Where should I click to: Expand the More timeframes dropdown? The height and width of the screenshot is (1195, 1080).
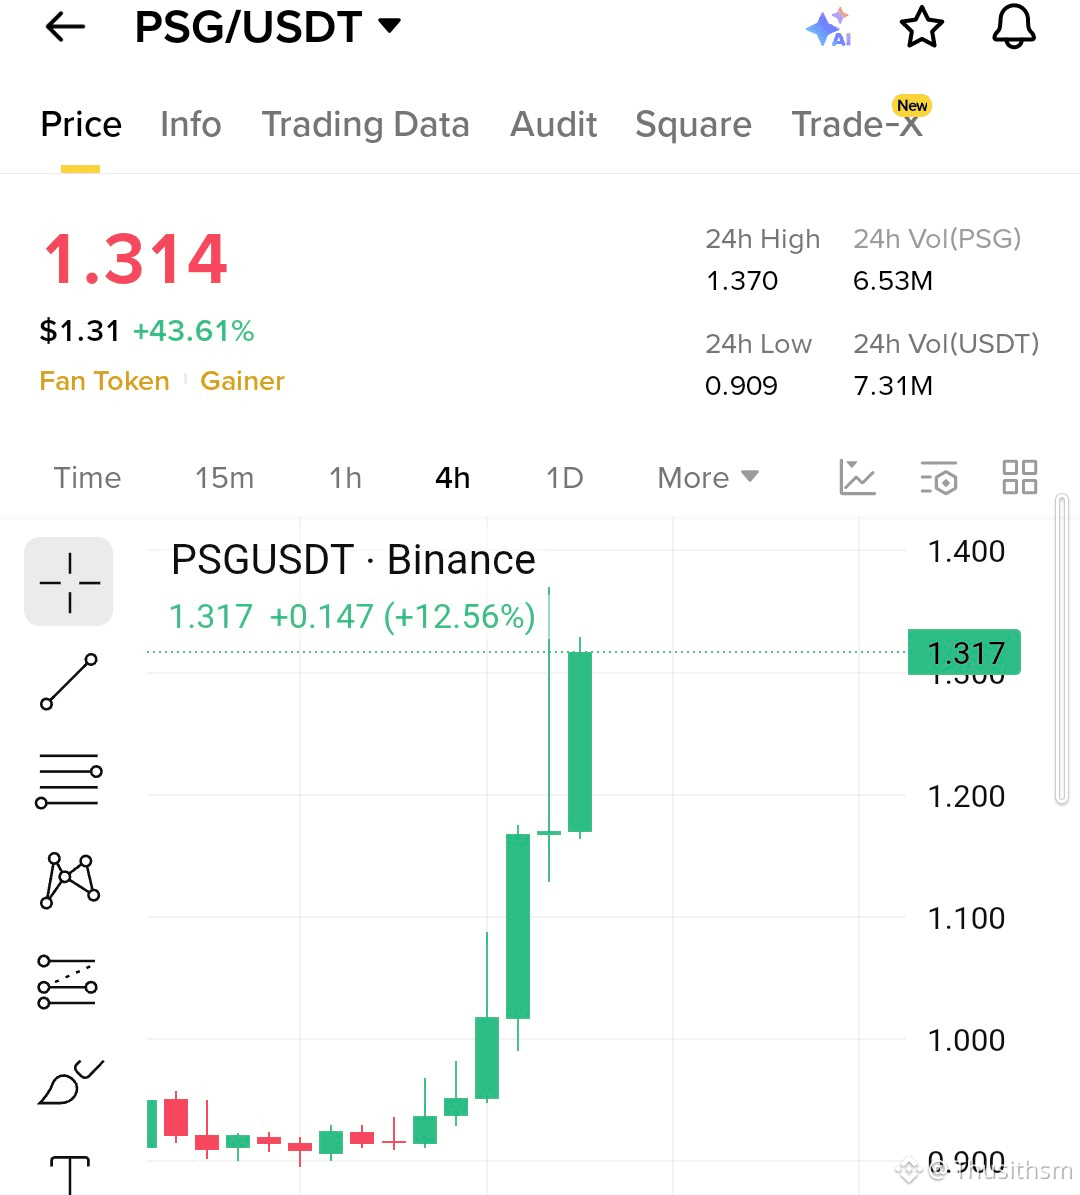click(708, 478)
